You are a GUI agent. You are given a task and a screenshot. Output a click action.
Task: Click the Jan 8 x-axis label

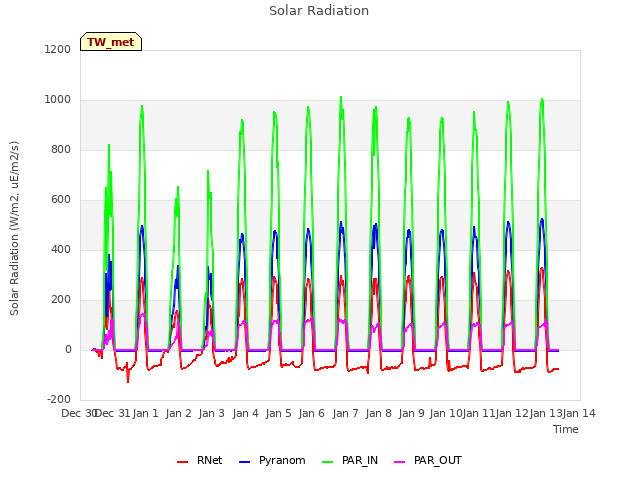tap(378, 413)
